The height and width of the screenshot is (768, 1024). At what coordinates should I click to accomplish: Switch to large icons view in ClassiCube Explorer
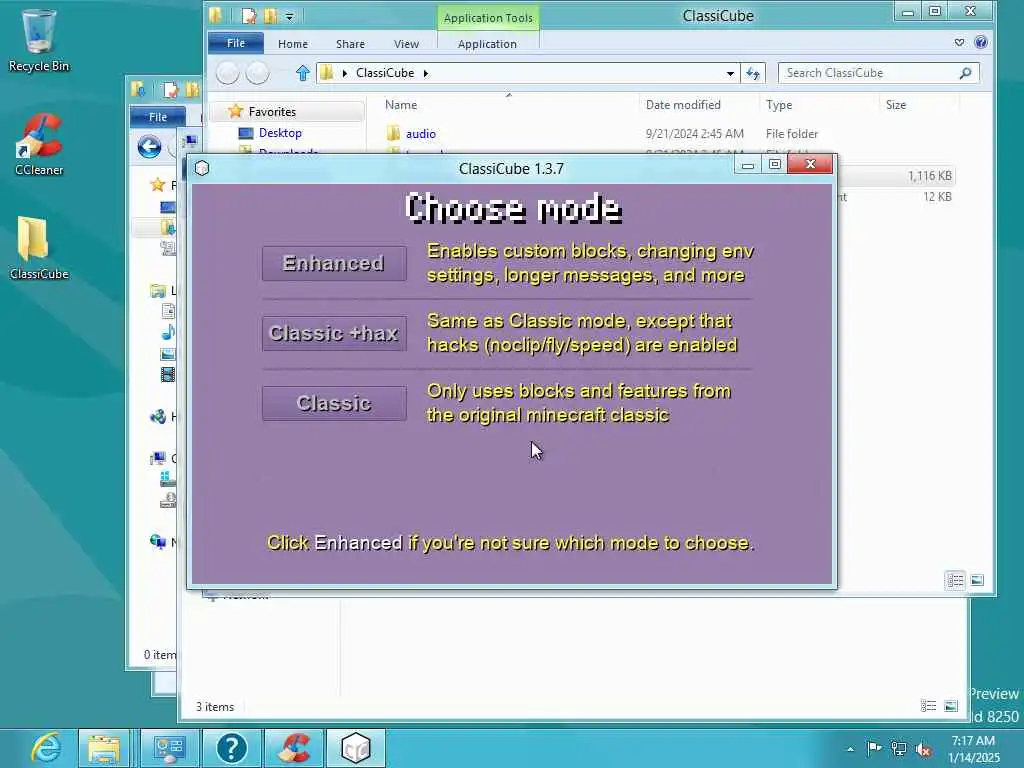pos(977,580)
